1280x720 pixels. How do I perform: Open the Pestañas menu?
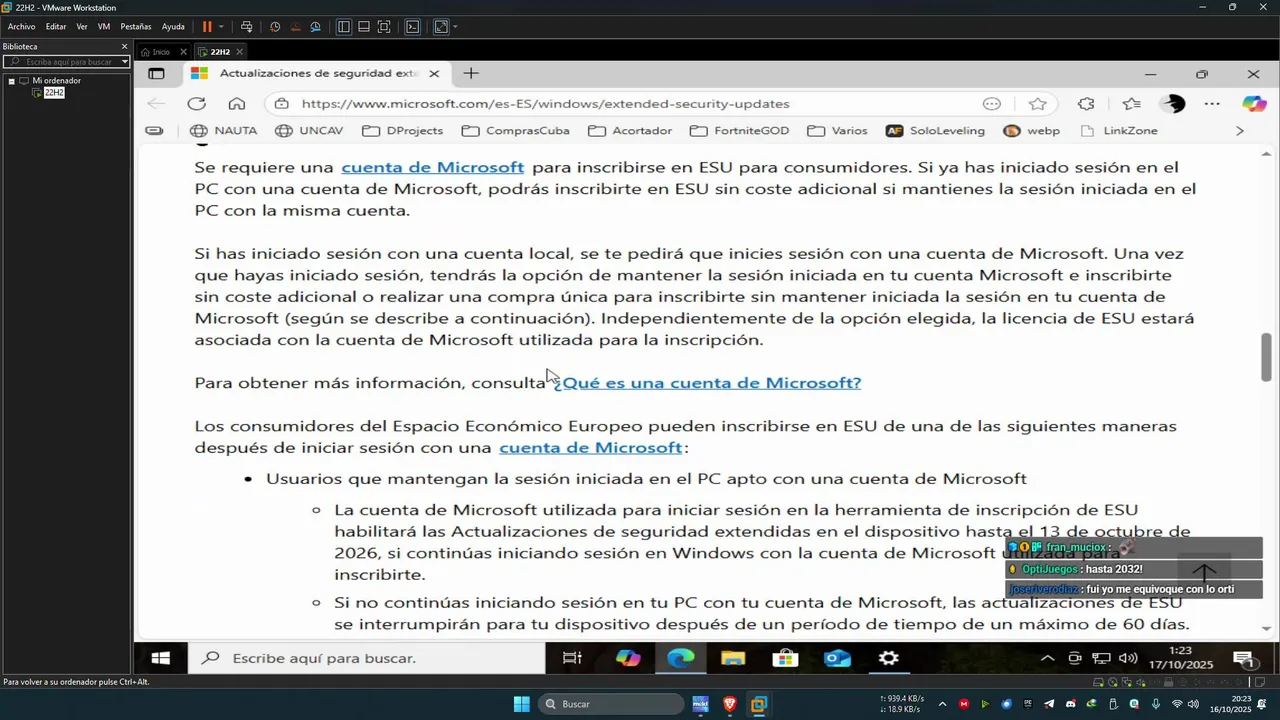pyautogui.click(x=136, y=27)
